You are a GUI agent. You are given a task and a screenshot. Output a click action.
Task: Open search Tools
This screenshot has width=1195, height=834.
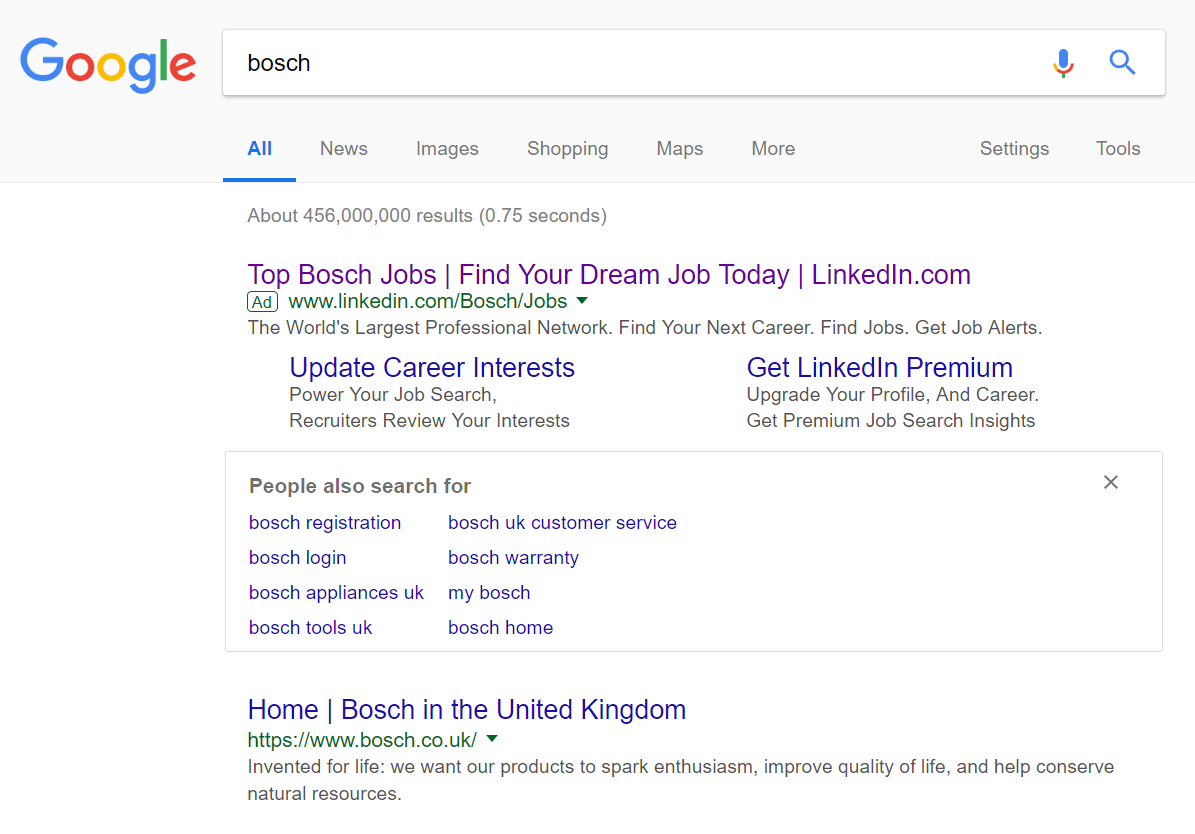click(1118, 149)
